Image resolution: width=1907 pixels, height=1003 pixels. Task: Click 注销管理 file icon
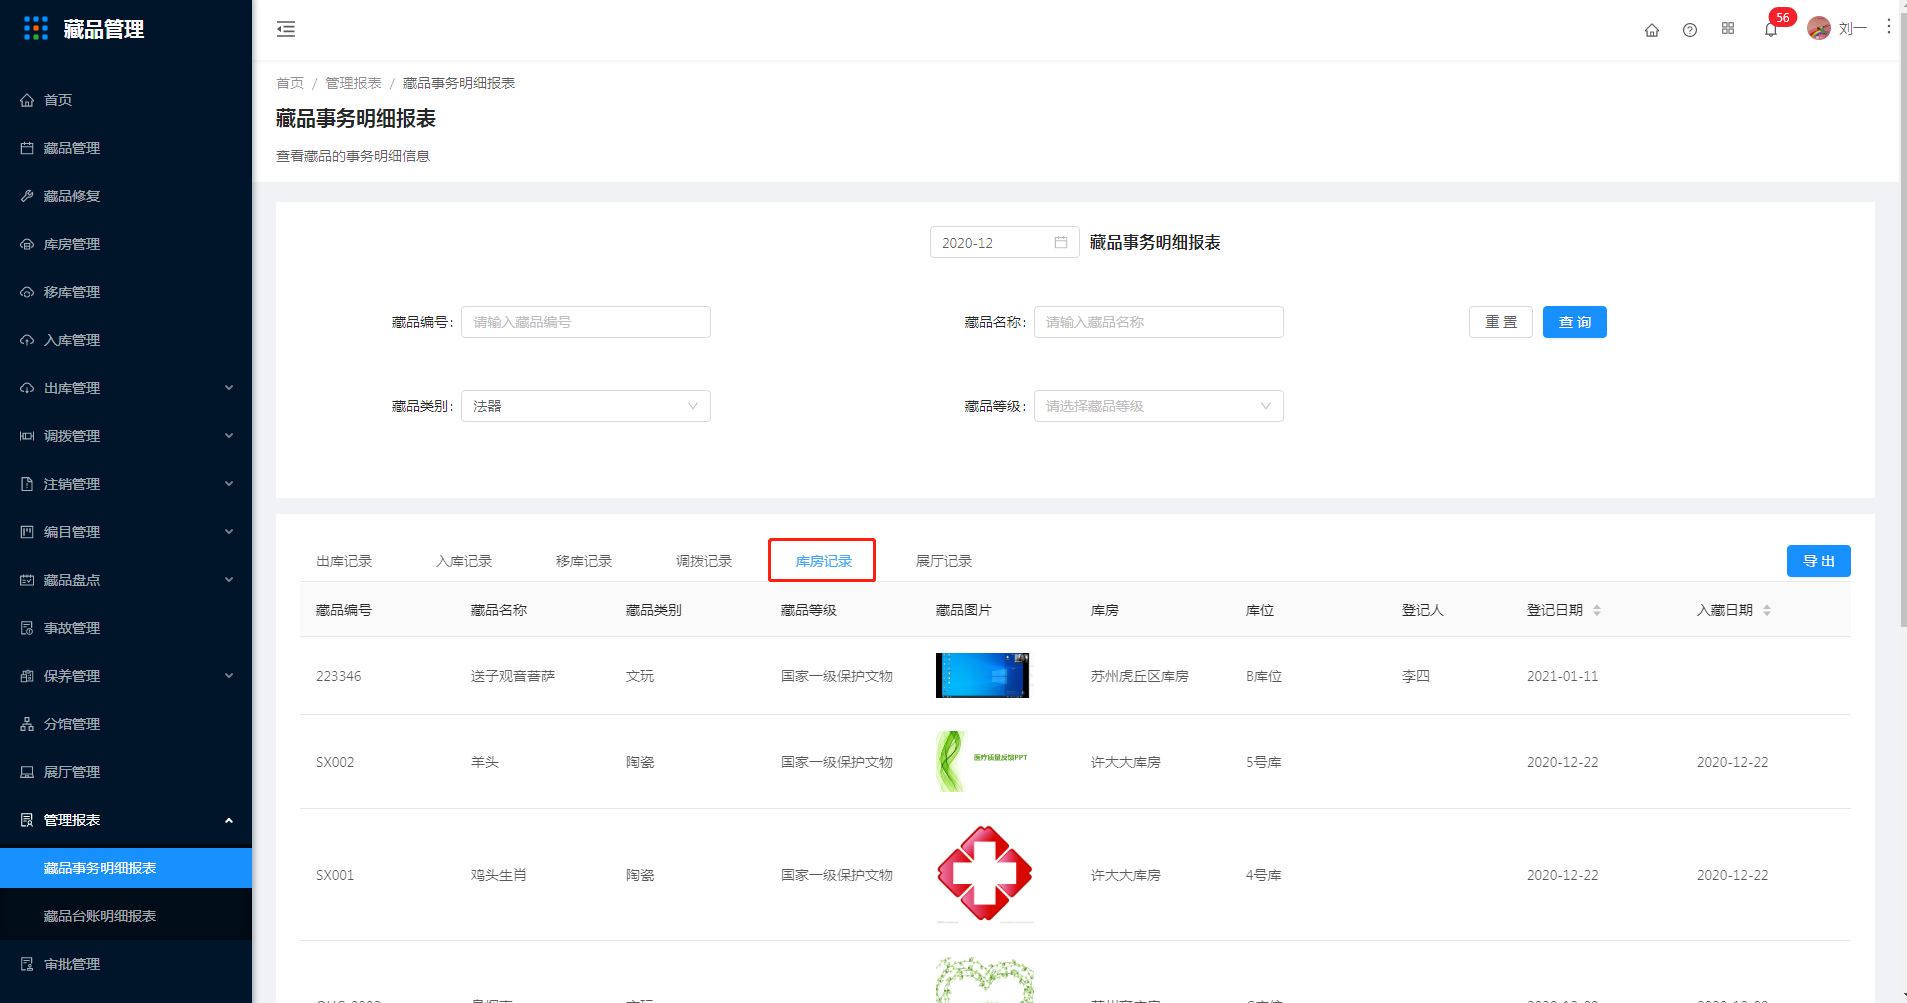27,484
